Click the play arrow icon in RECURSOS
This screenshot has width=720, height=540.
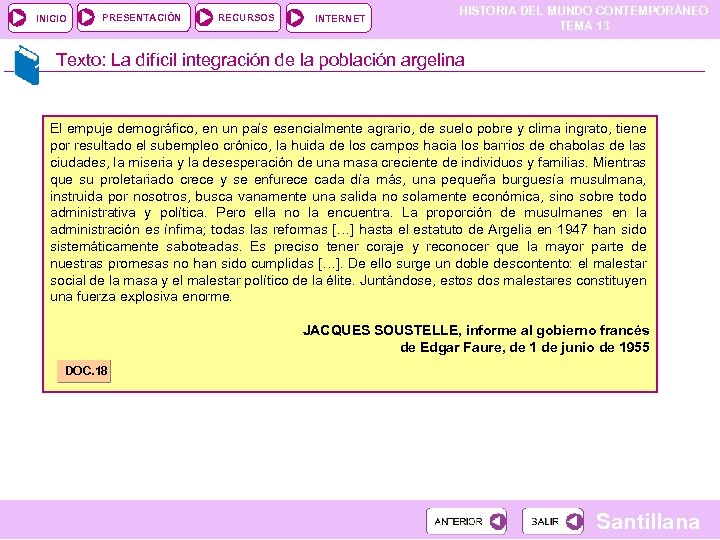pos(204,17)
